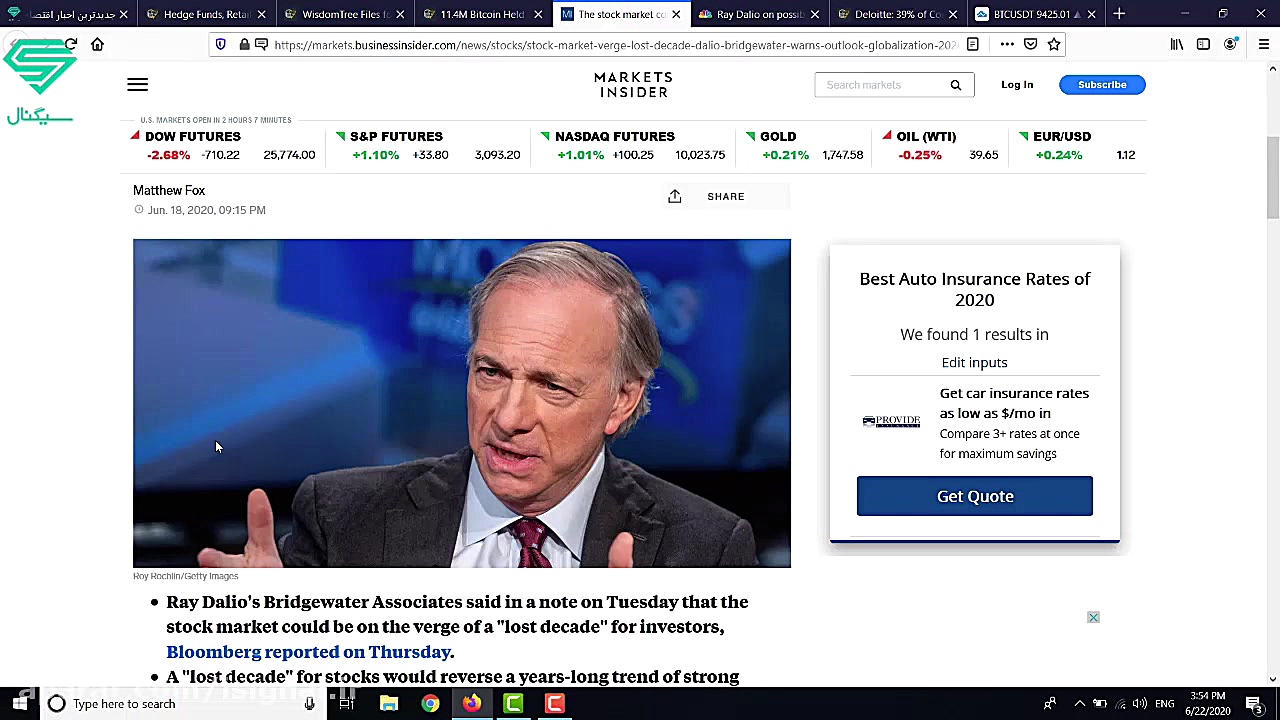Focus the Search markets input field
The height and width of the screenshot is (720, 1280).
(x=880, y=85)
